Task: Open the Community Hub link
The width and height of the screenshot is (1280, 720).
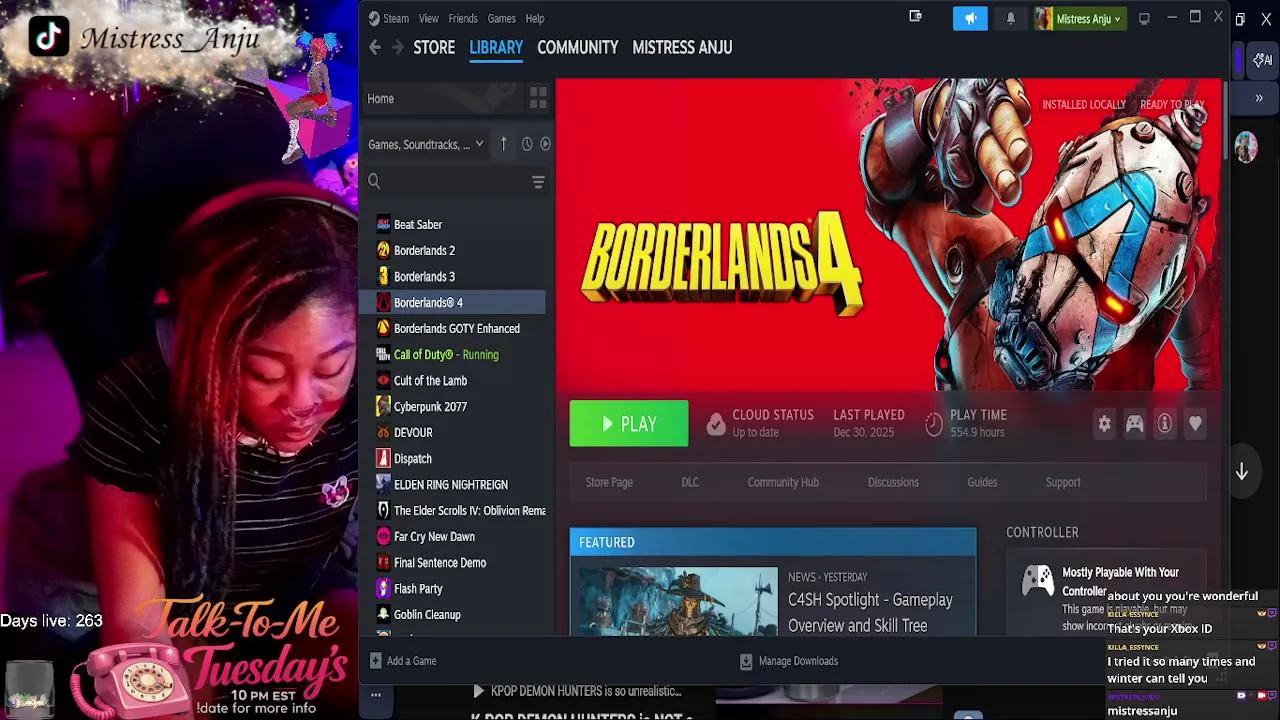Action: 783,482
